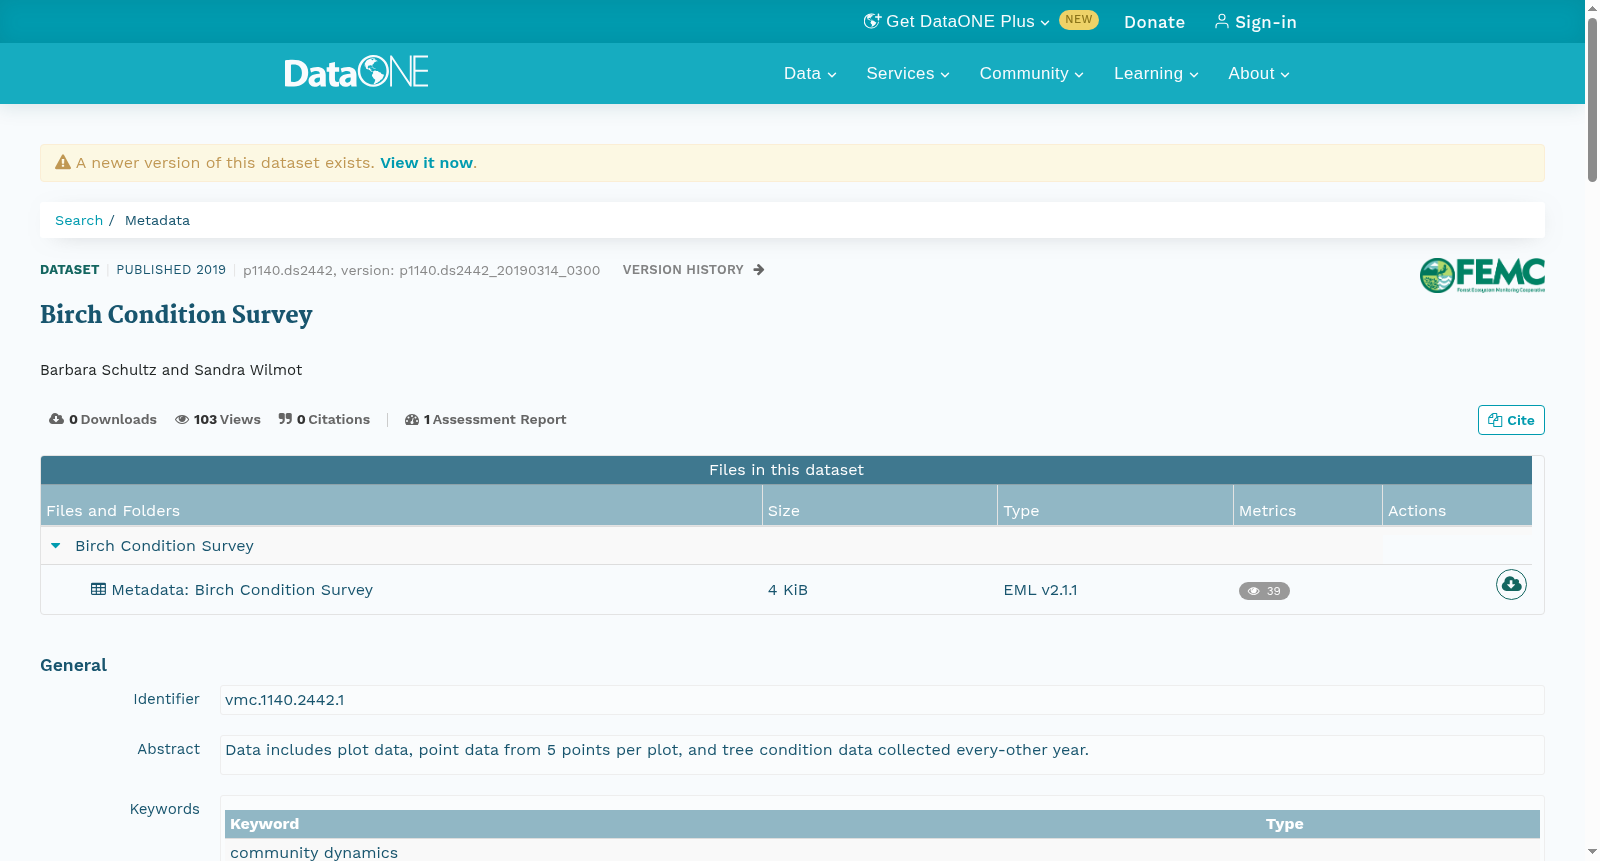Click the NEW badge

1079,20
